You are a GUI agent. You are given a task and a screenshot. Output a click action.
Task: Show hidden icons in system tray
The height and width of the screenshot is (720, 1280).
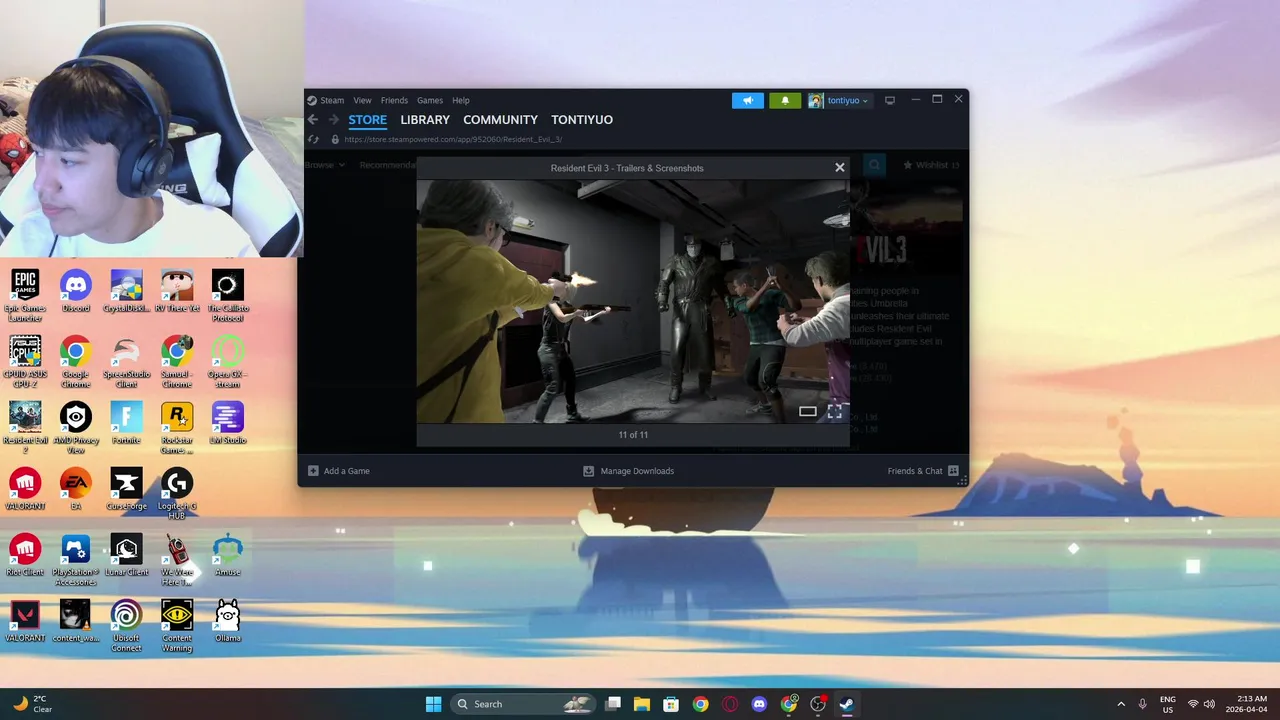(x=1120, y=704)
